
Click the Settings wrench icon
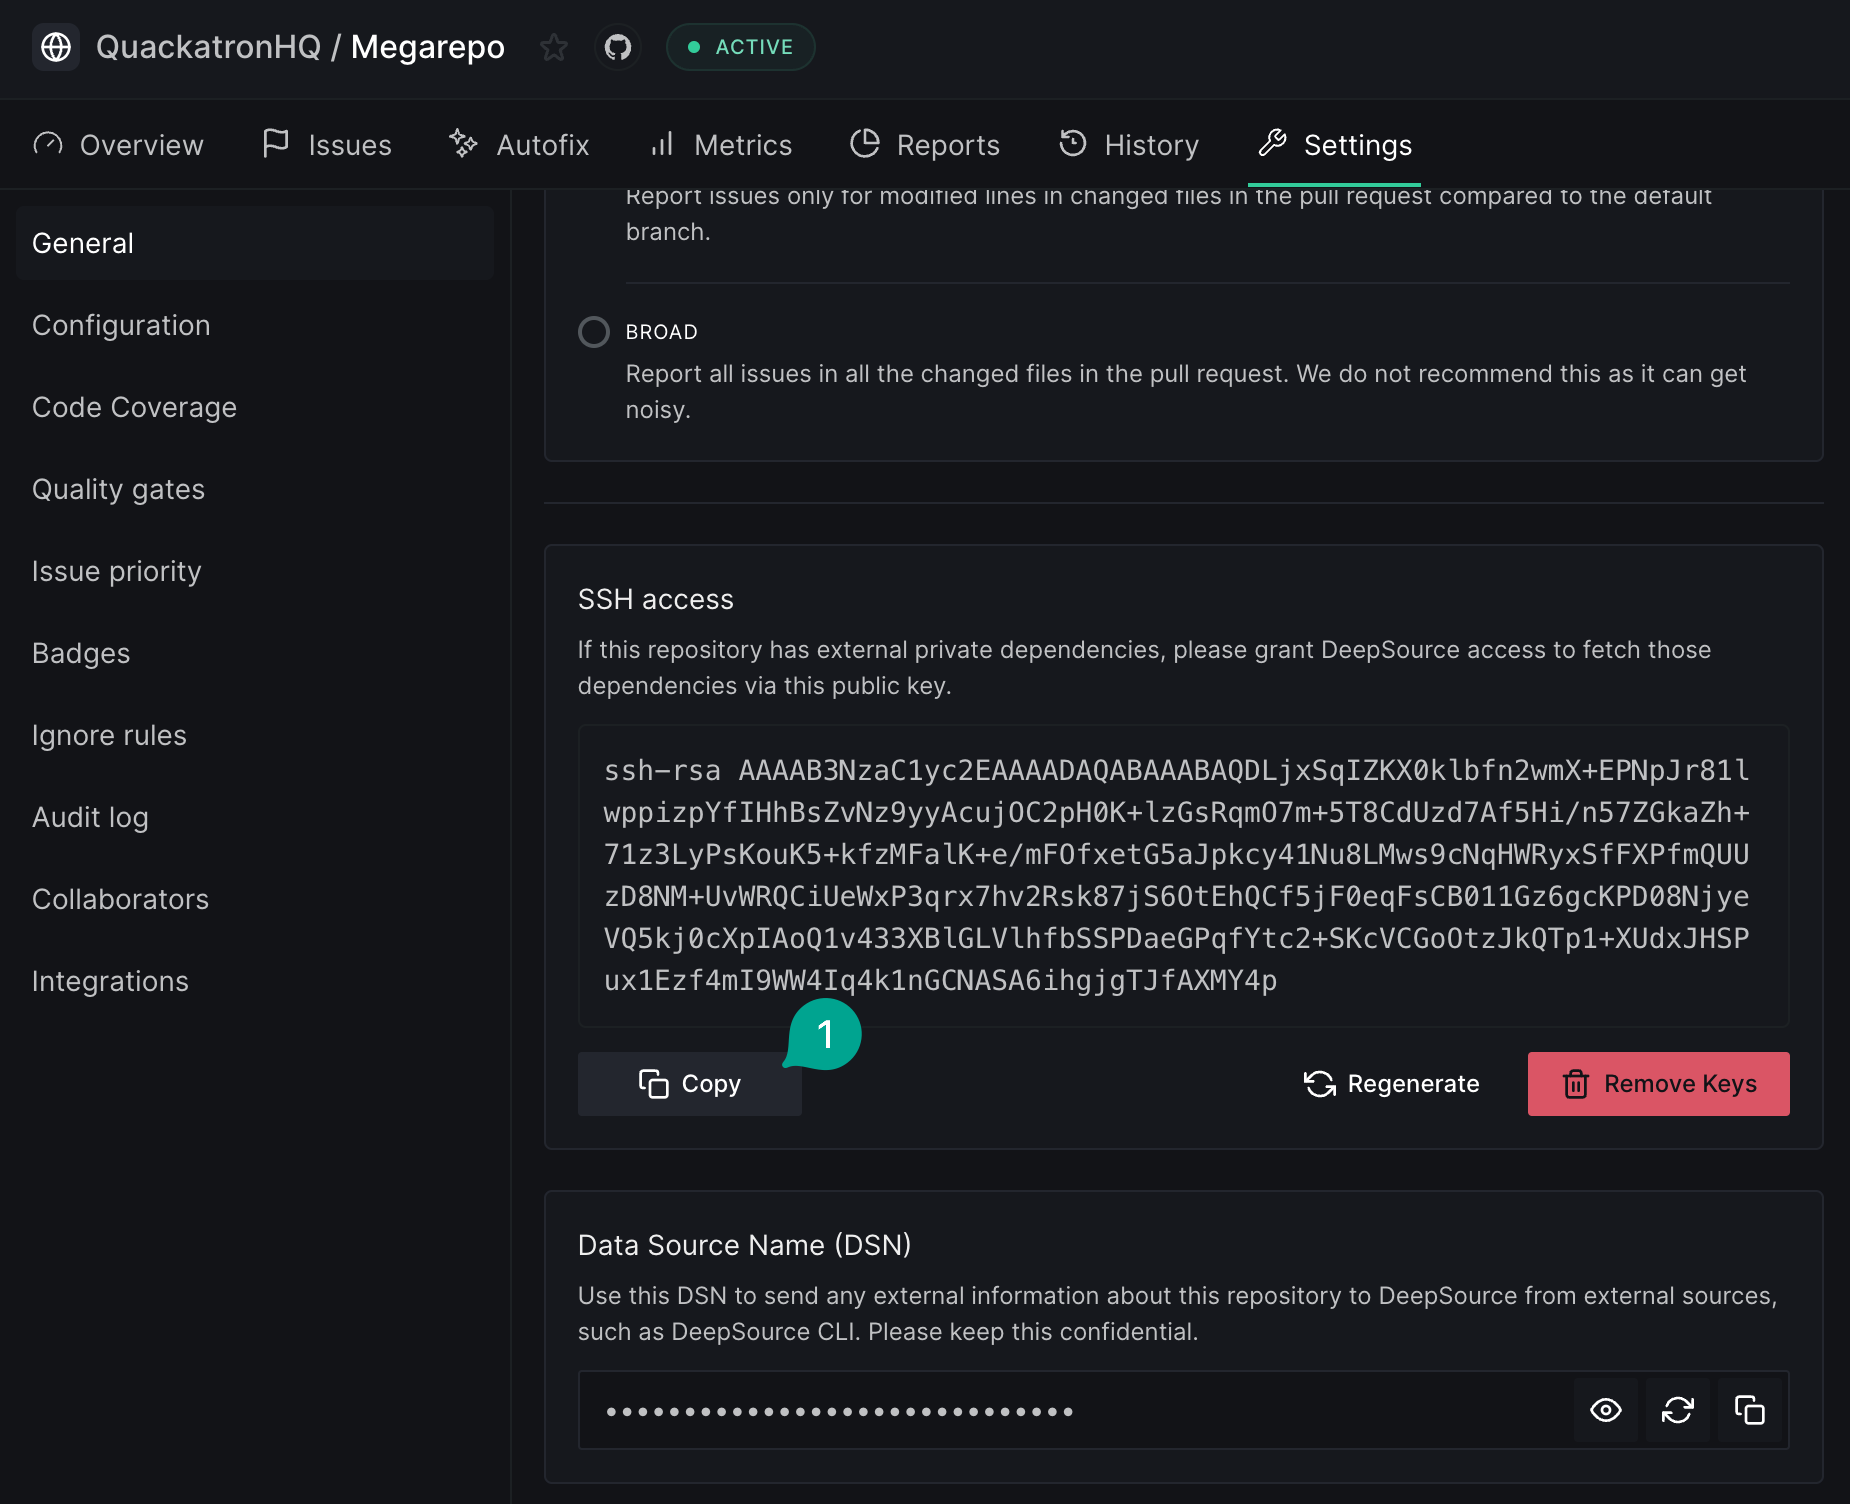coord(1272,143)
